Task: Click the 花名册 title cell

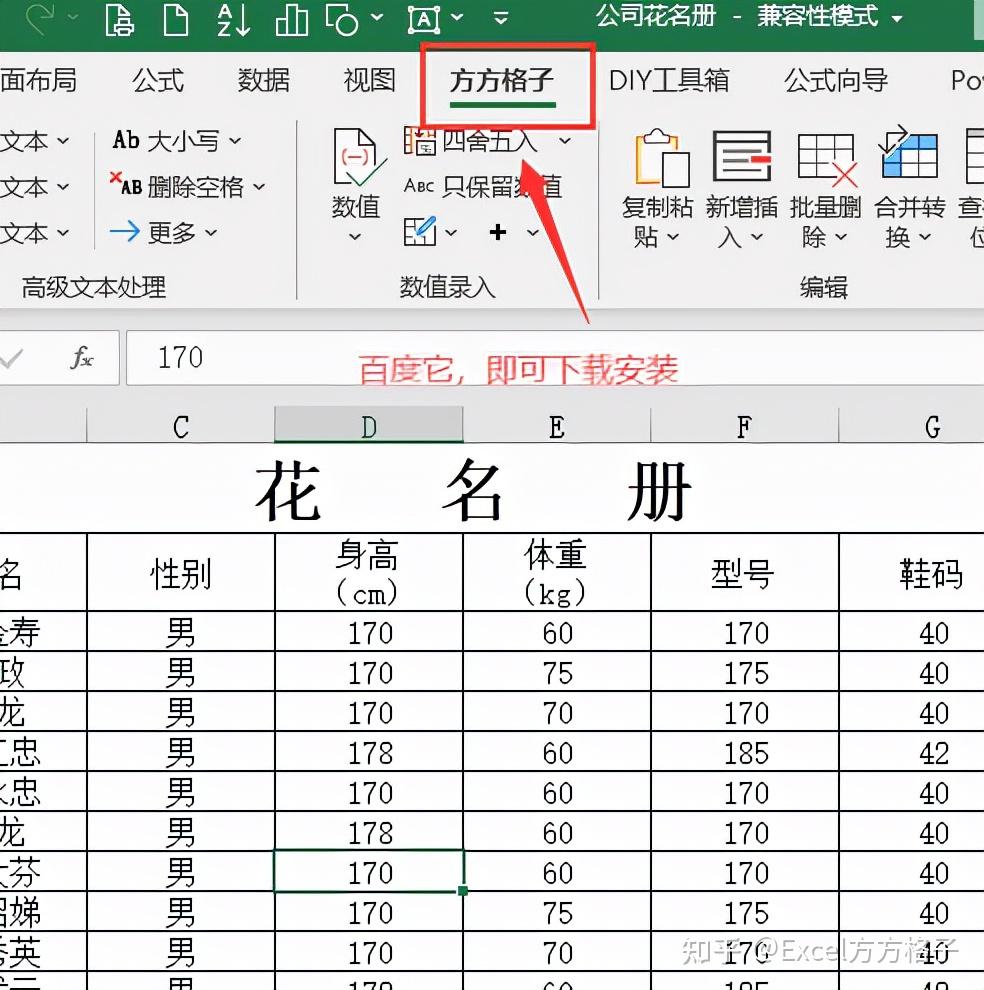Action: (x=474, y=489)
